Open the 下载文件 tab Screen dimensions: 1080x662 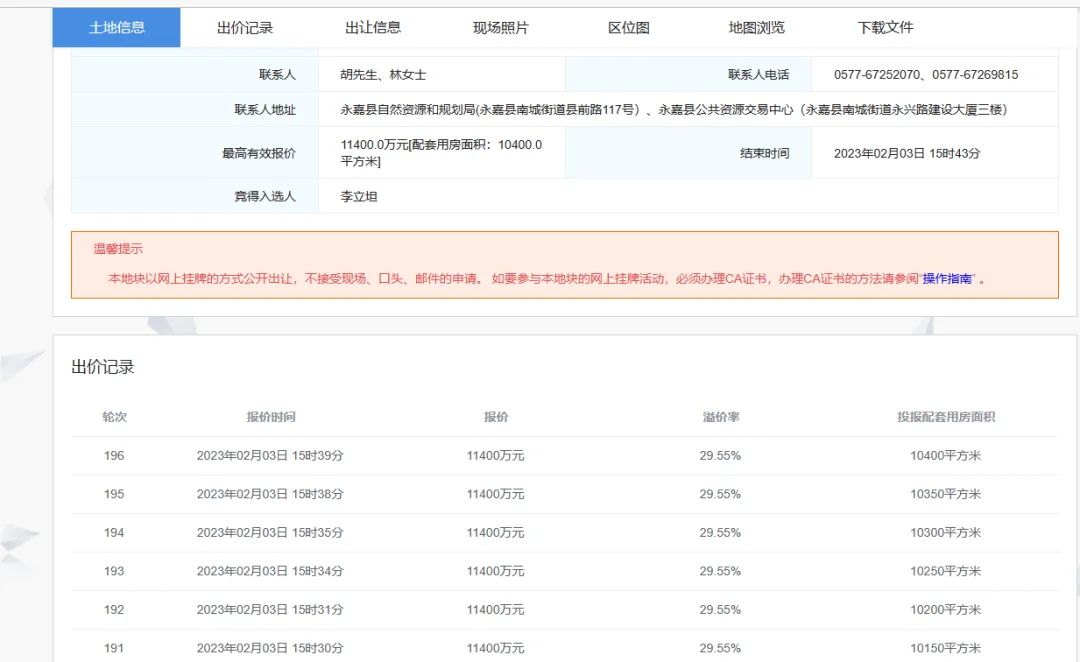[884, 28]
